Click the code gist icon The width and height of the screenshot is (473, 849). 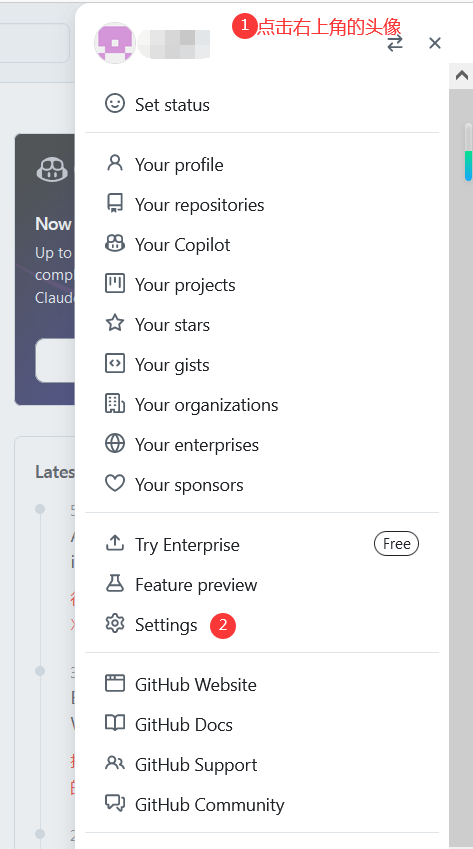coord(115,363)
